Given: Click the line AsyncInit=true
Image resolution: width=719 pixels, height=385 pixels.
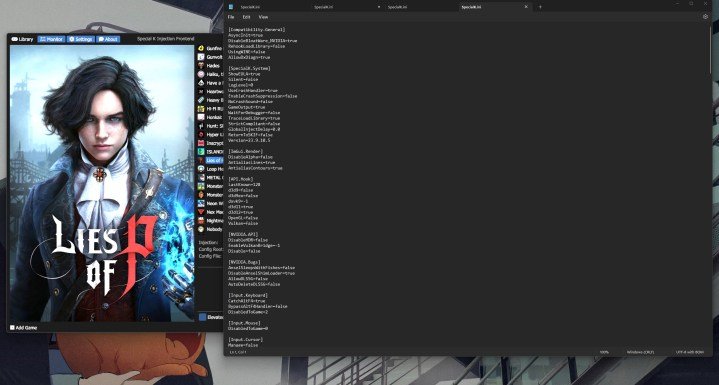Looking at the screenshot, I should [245, 35].
